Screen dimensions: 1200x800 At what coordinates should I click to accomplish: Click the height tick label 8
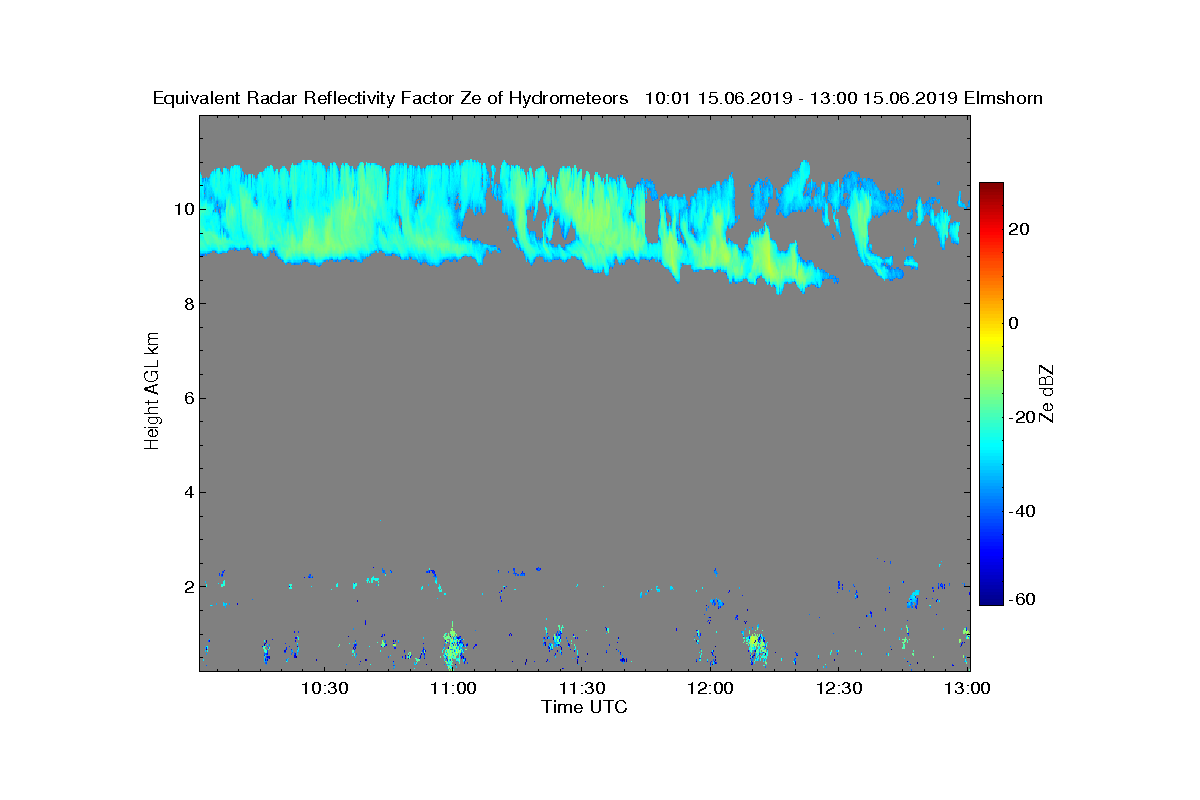click(x=188, y=304)
